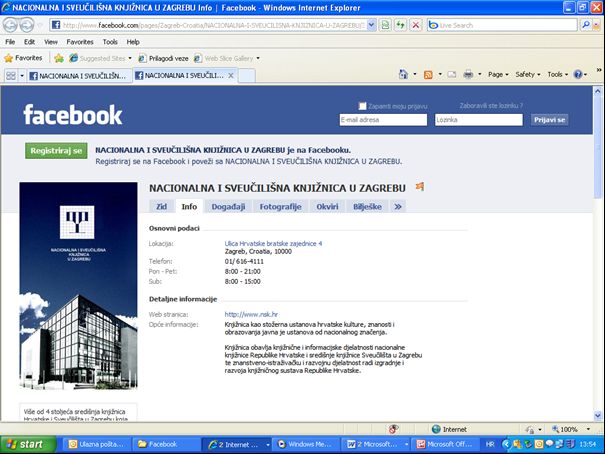605x454 pixels.
Task: Click the Facebook favicon in the address bar
Action: click(x=56, y=25)
